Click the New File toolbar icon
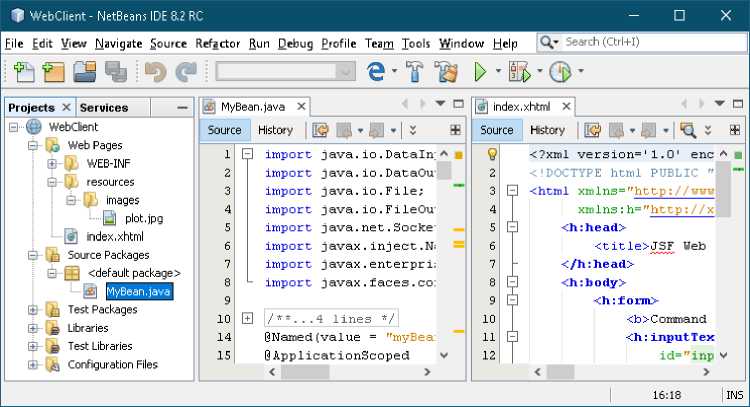 pyautogui.click(x=22, y=72)
